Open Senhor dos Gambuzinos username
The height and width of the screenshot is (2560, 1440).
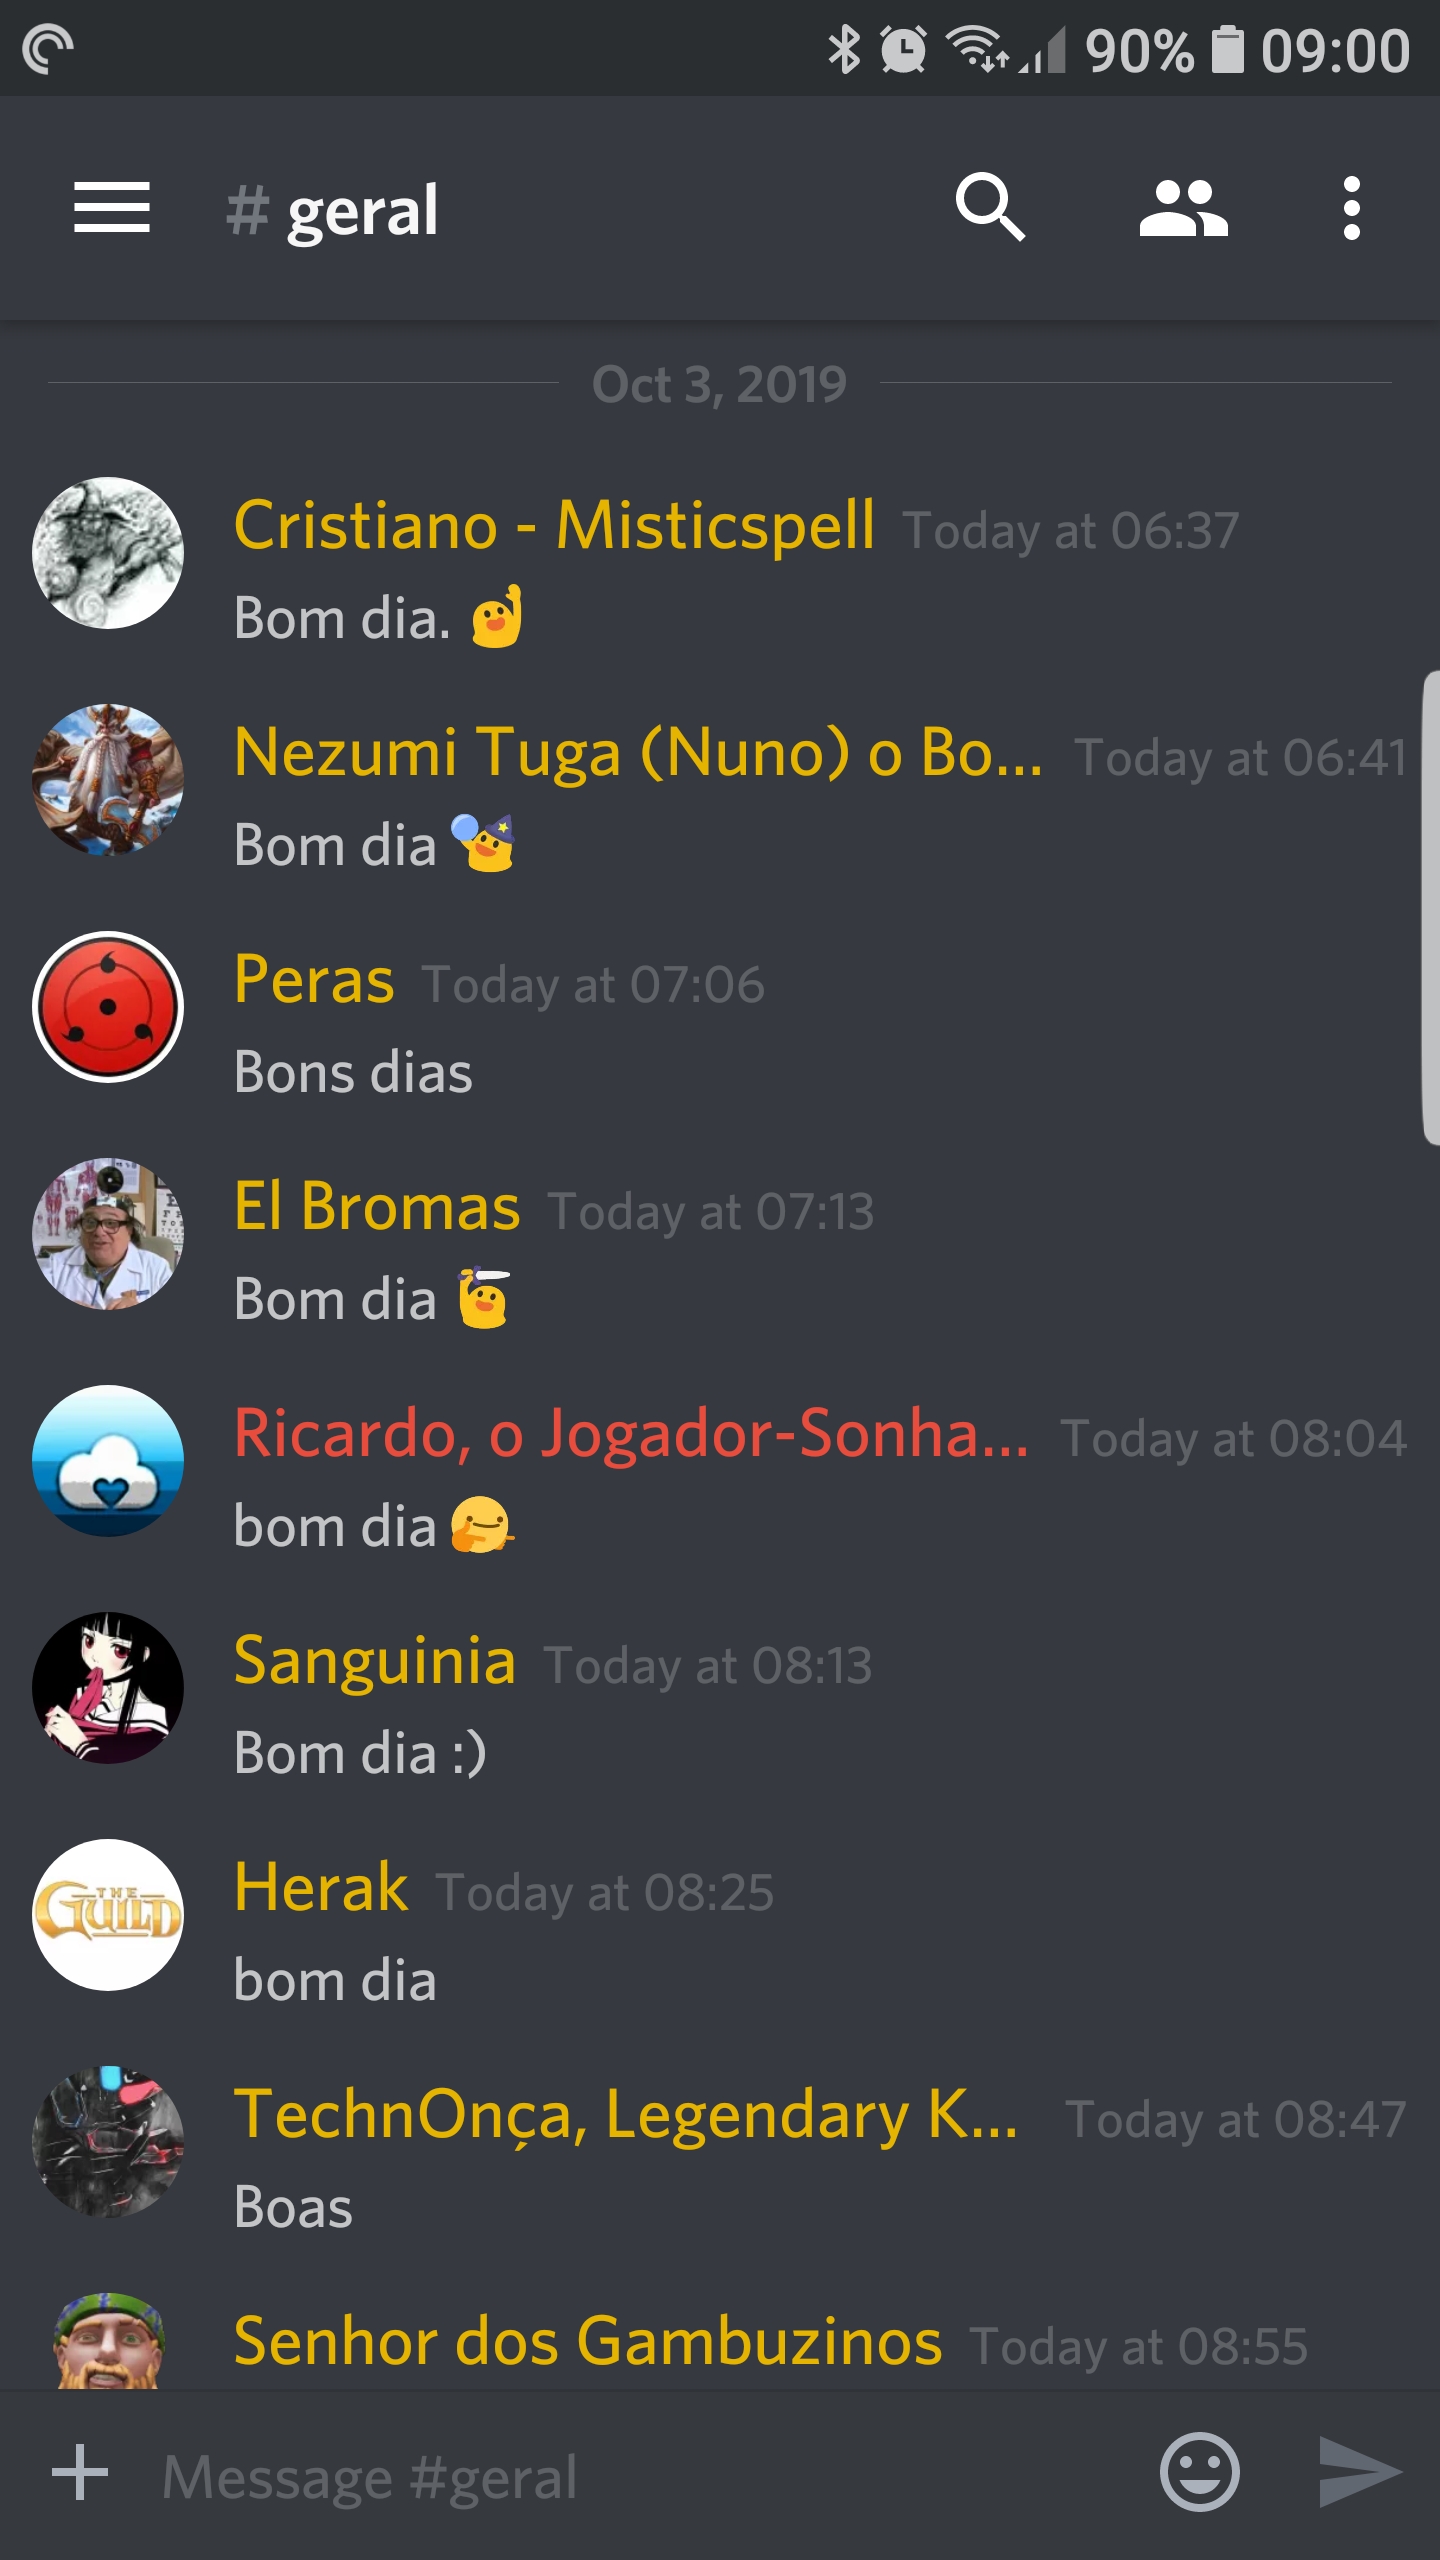588,2342
